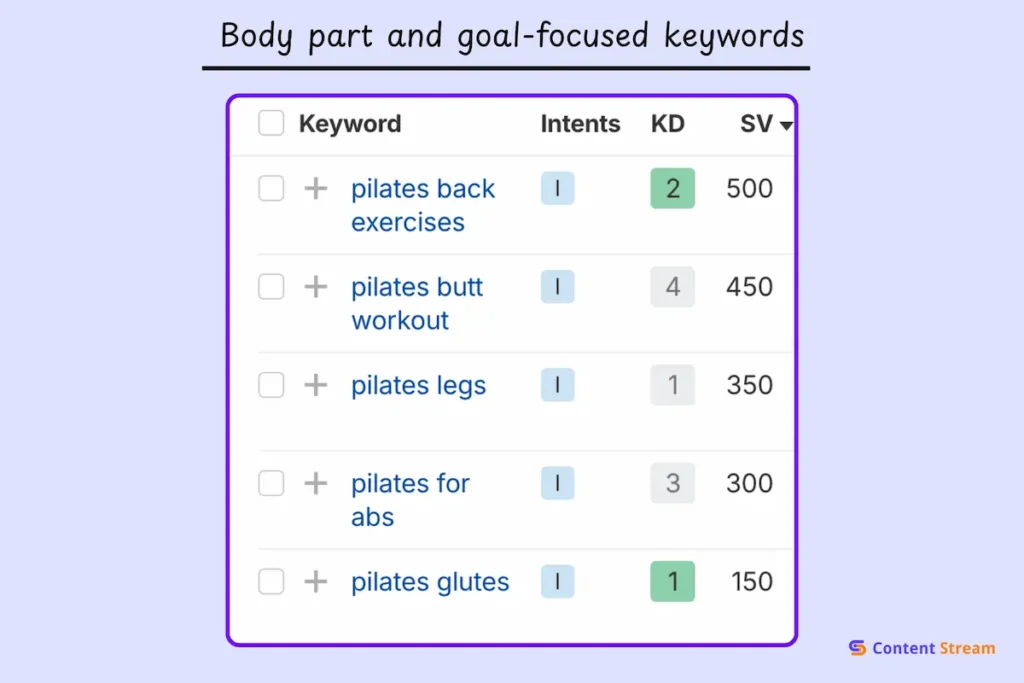This screenshot has width=1024, height=683.
Task: Click plus icon beside pilates glutes
Action: pyautogui.click(x=316, y=582)
